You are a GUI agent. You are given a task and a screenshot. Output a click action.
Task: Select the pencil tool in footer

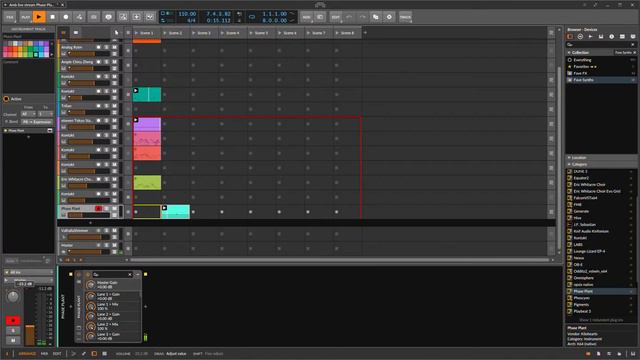tap(84, 354)
